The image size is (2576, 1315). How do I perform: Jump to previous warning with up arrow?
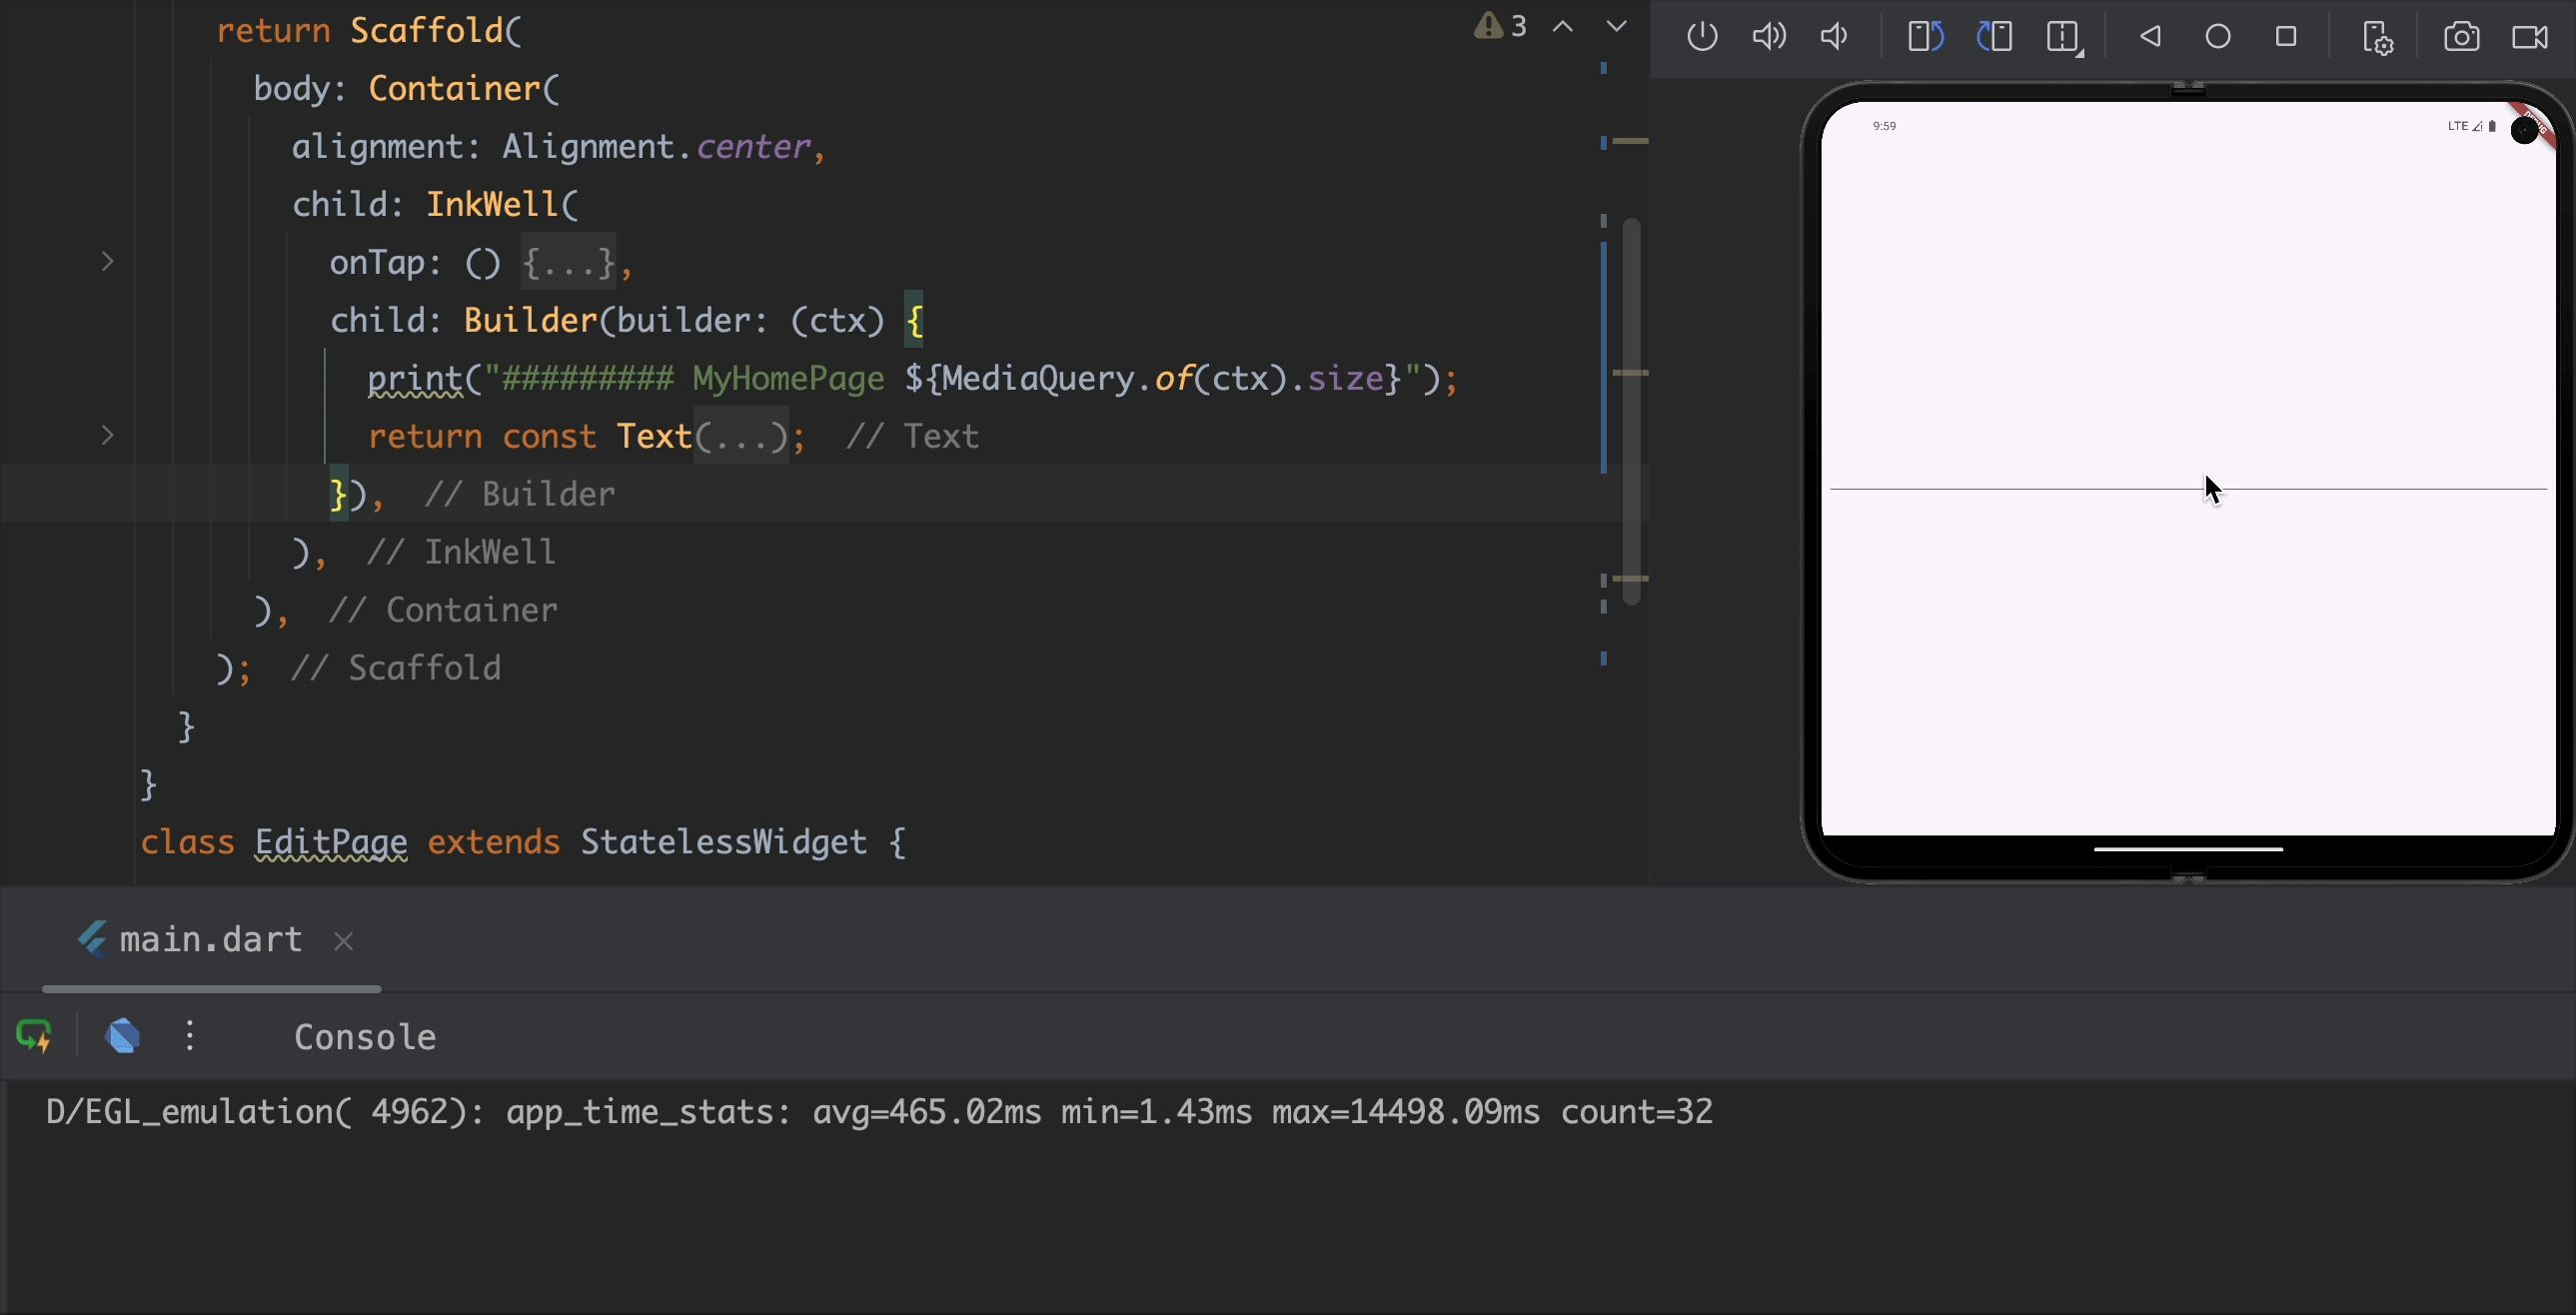coord(1564,26)
